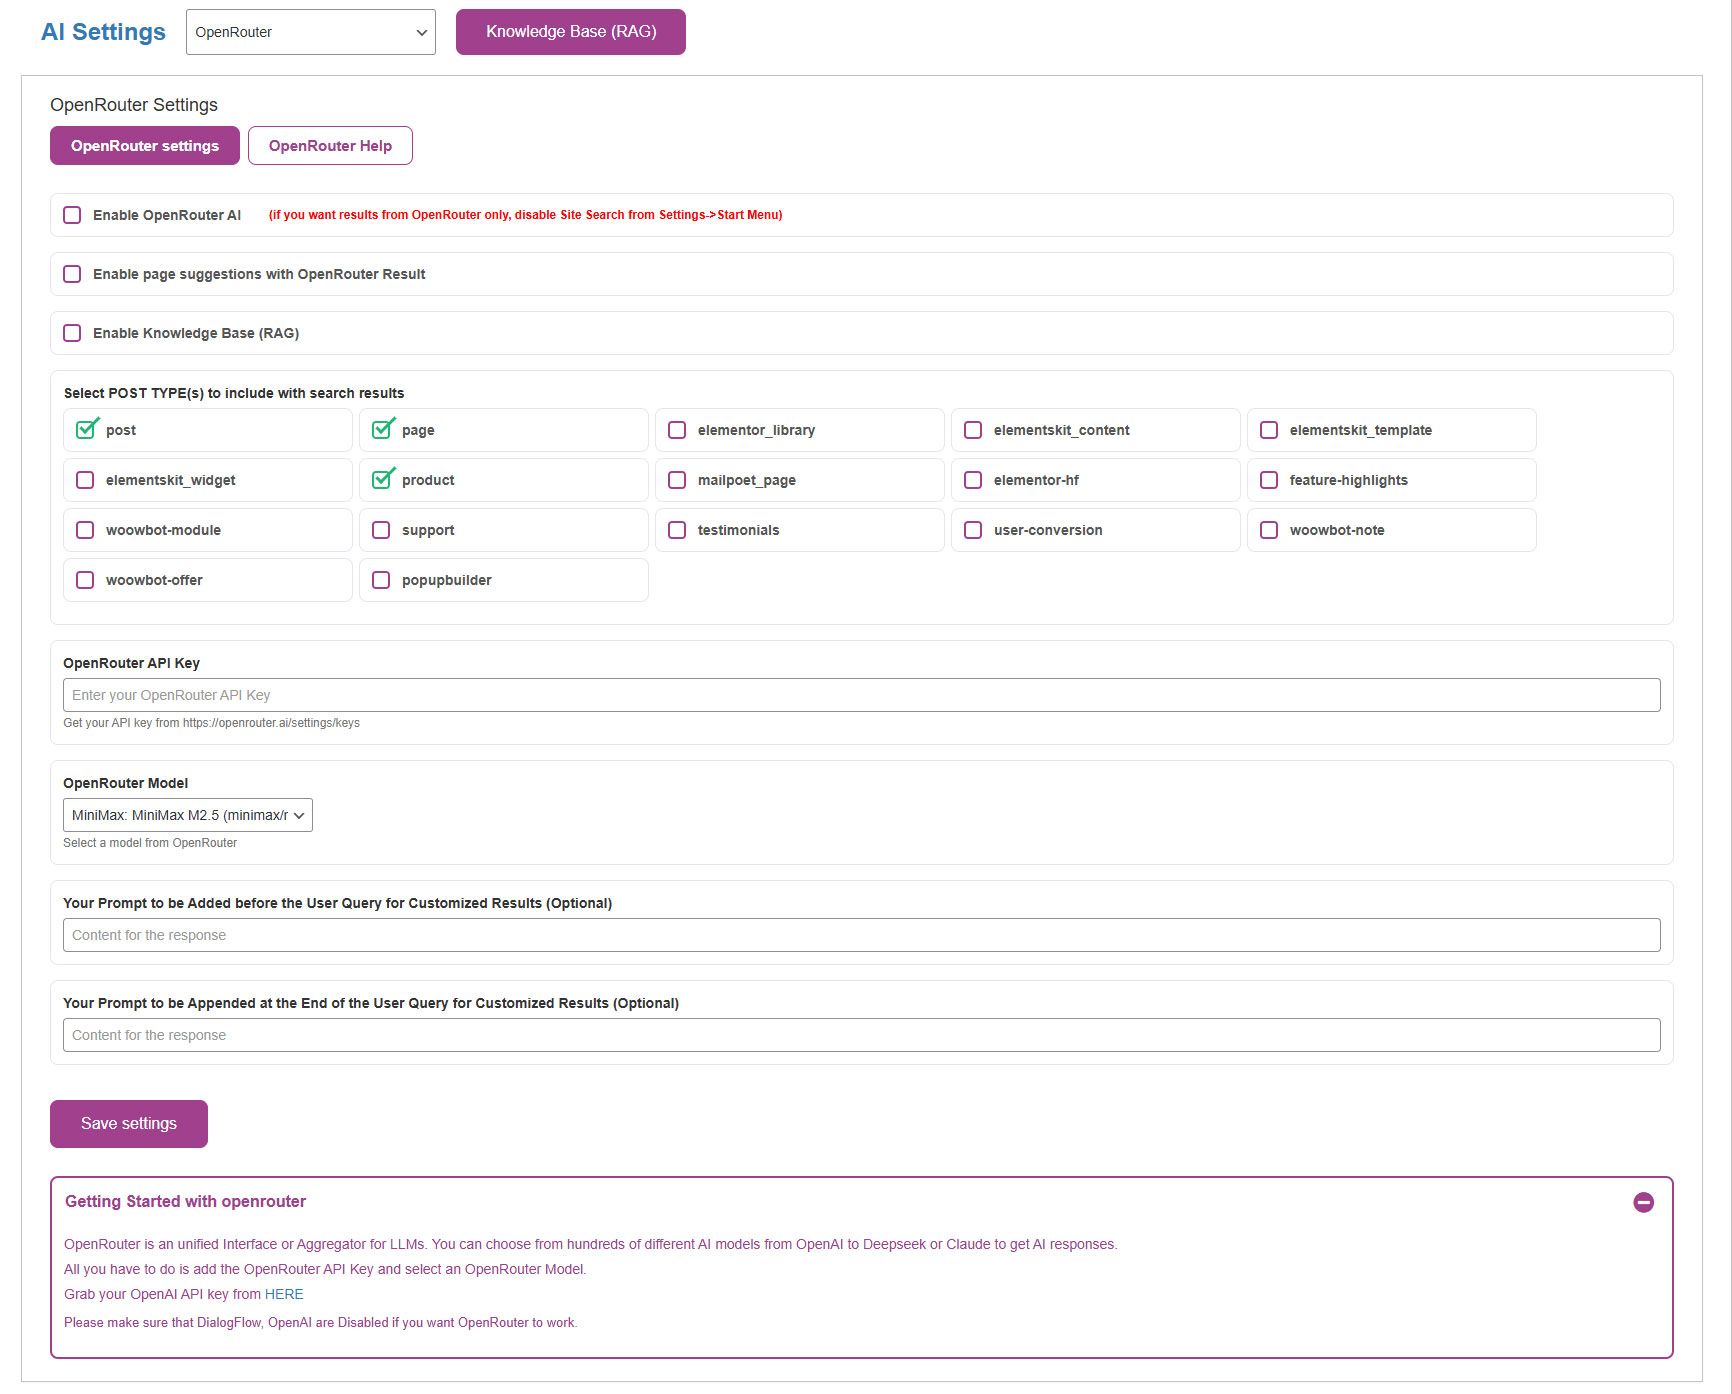This screenshot has width=1732, height=1394.
Task: Enable OpenRouter AI checkbox
Action: (72, 215)
